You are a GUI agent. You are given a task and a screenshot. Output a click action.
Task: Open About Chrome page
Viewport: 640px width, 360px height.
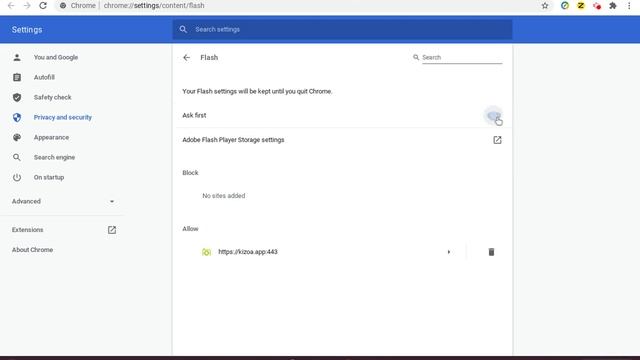(32, 250)
